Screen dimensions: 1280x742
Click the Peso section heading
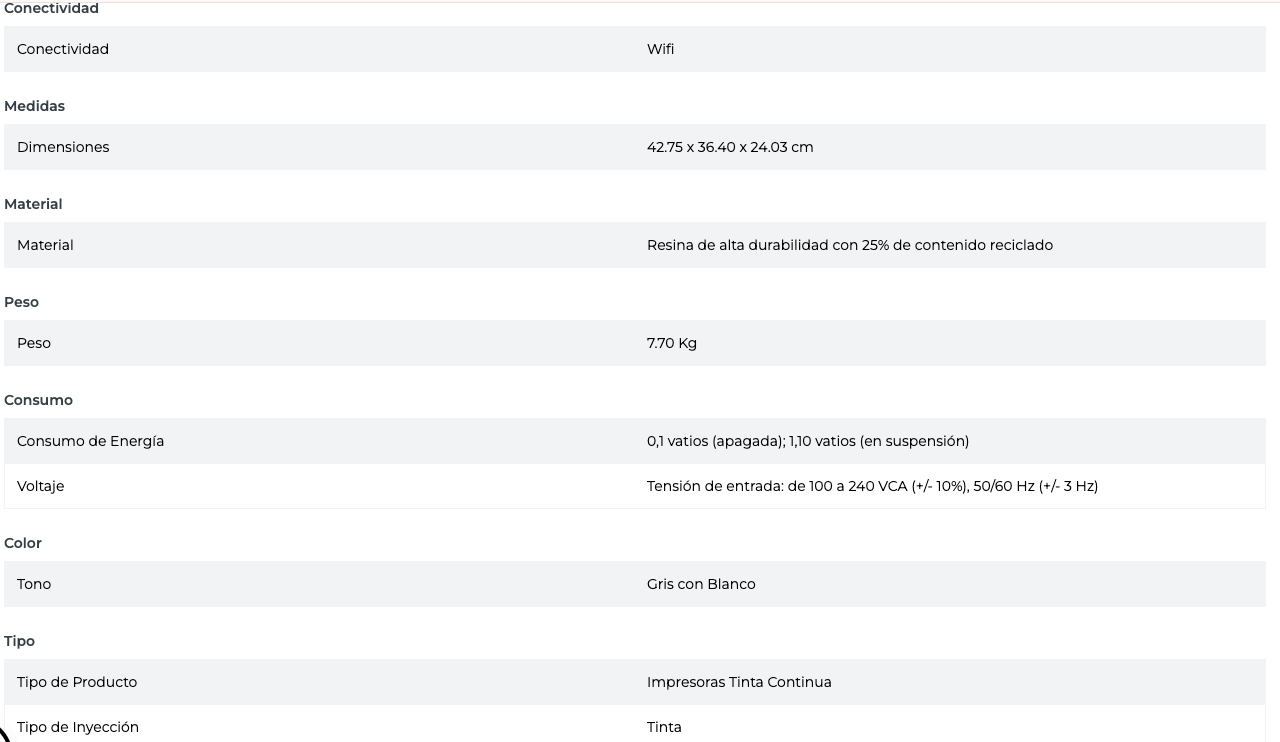(x=21, y=302)
